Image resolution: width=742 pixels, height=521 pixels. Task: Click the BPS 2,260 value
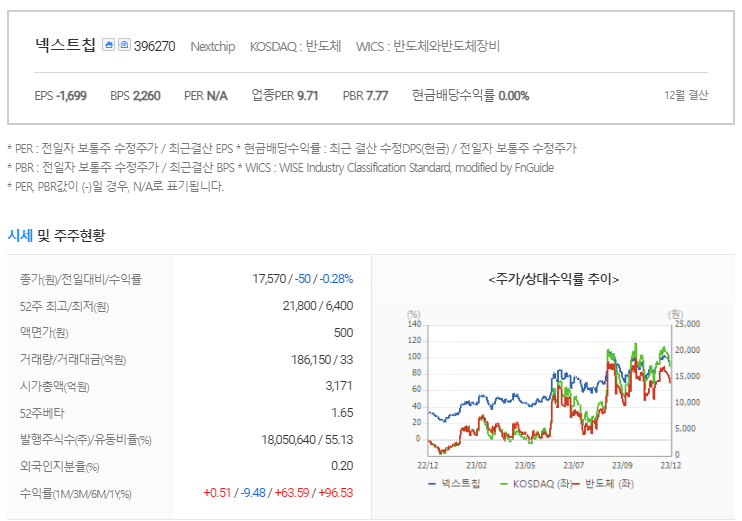(x=135, y=96)
